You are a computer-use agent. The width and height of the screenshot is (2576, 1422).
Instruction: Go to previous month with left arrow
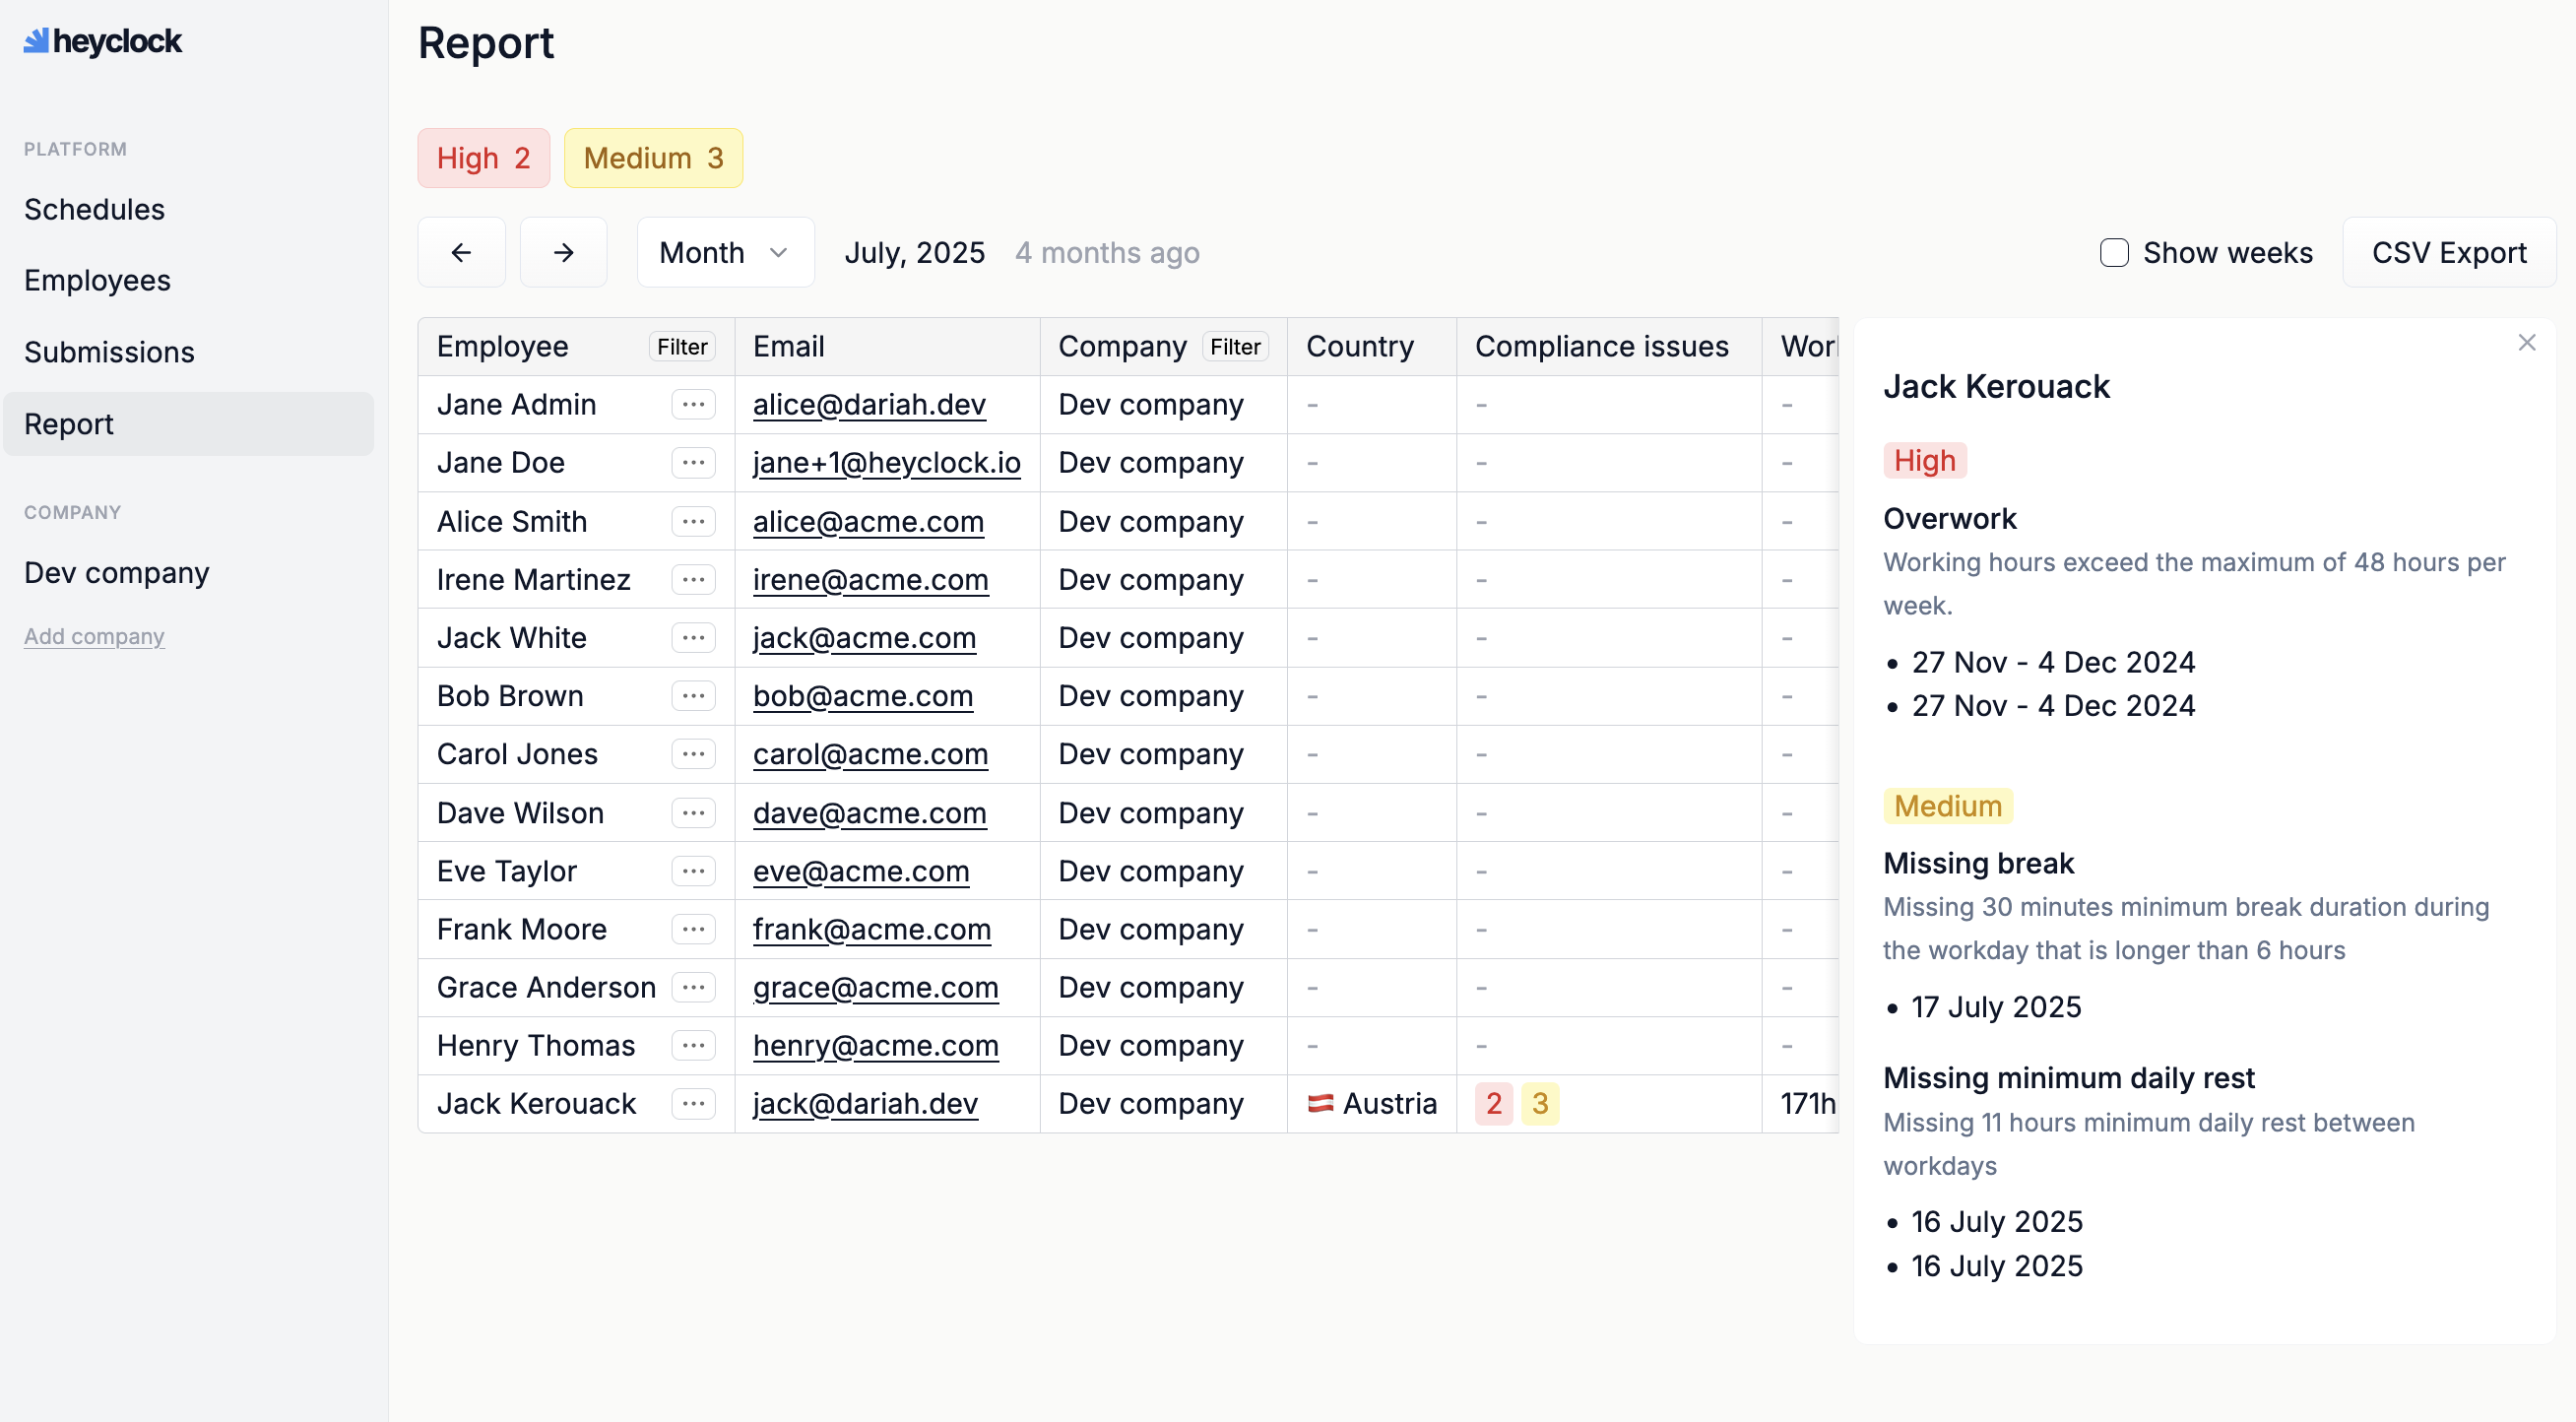461,252
